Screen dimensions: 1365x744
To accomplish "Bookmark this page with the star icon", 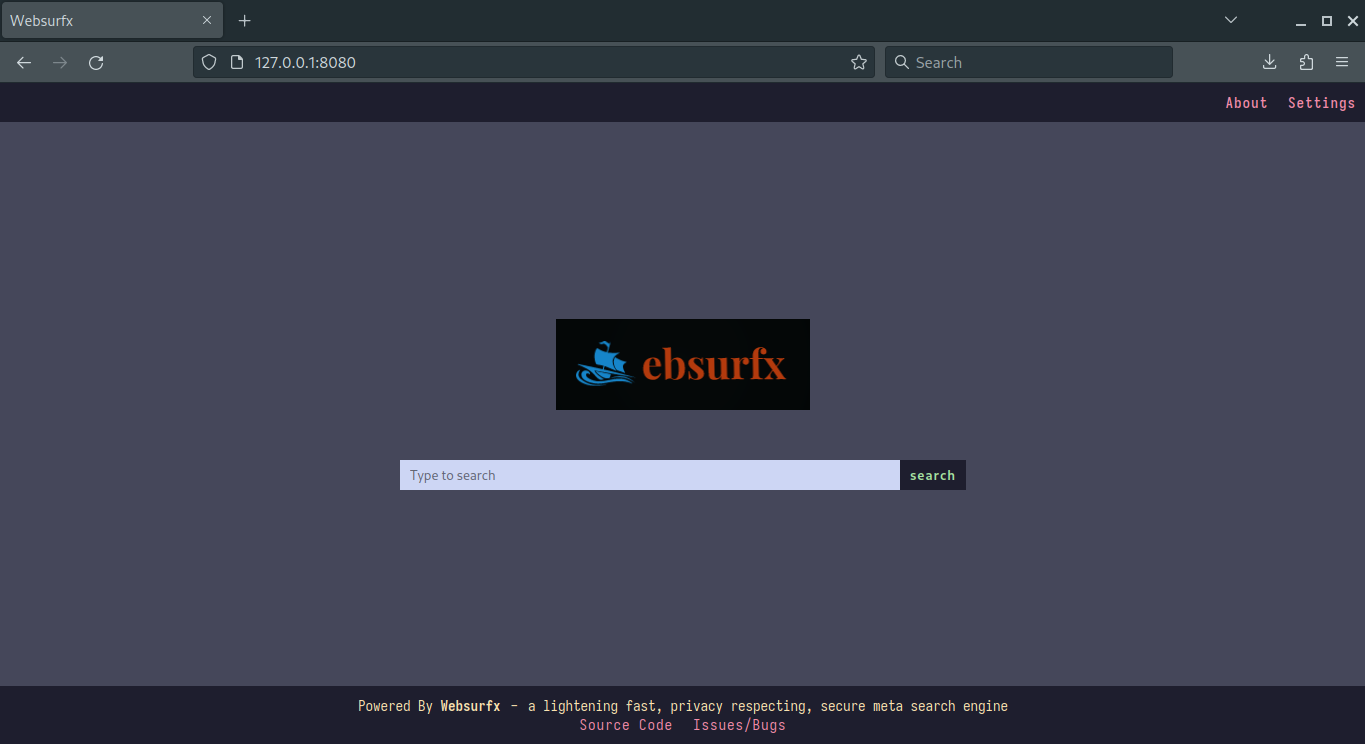I will [x=859, y=62].
